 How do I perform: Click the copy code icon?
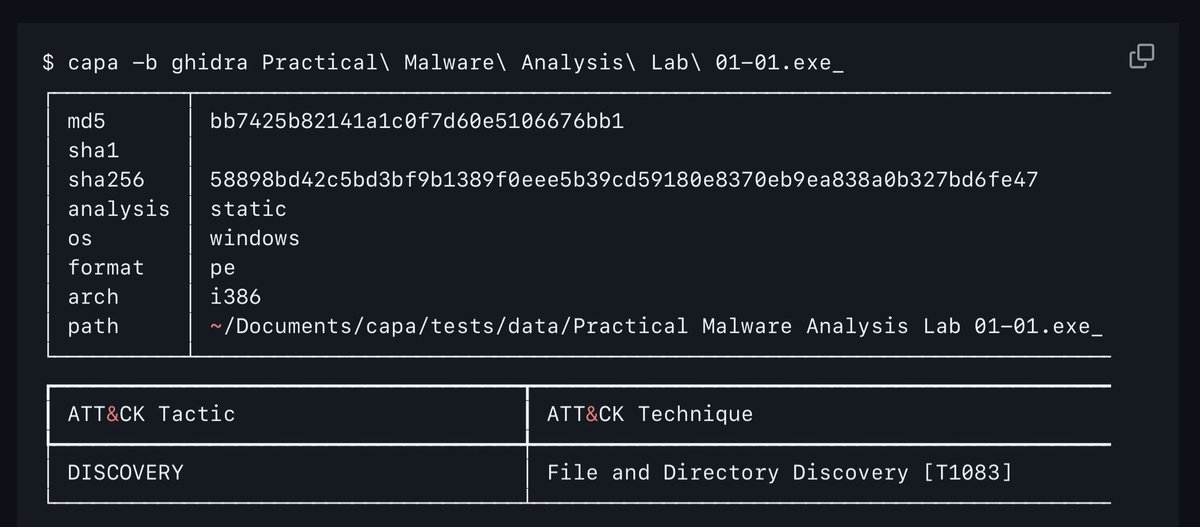click(x=1142, y=57)
